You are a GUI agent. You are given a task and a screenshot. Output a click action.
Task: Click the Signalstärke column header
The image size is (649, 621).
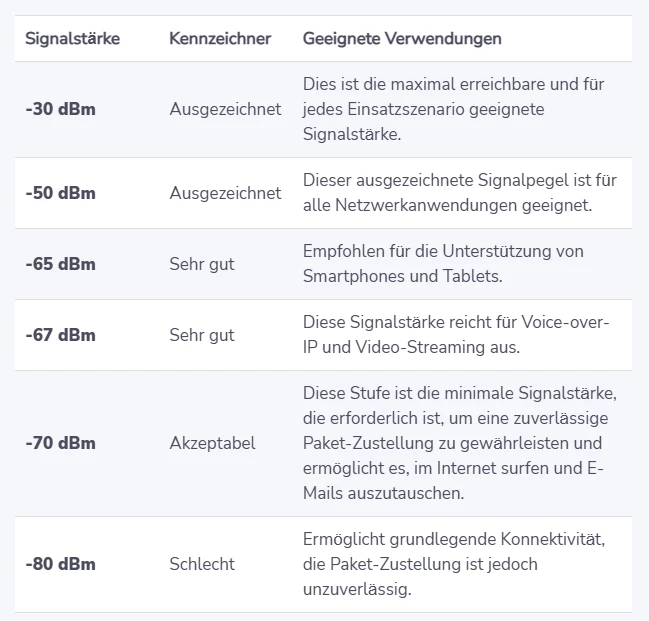[x=72, y=39]
